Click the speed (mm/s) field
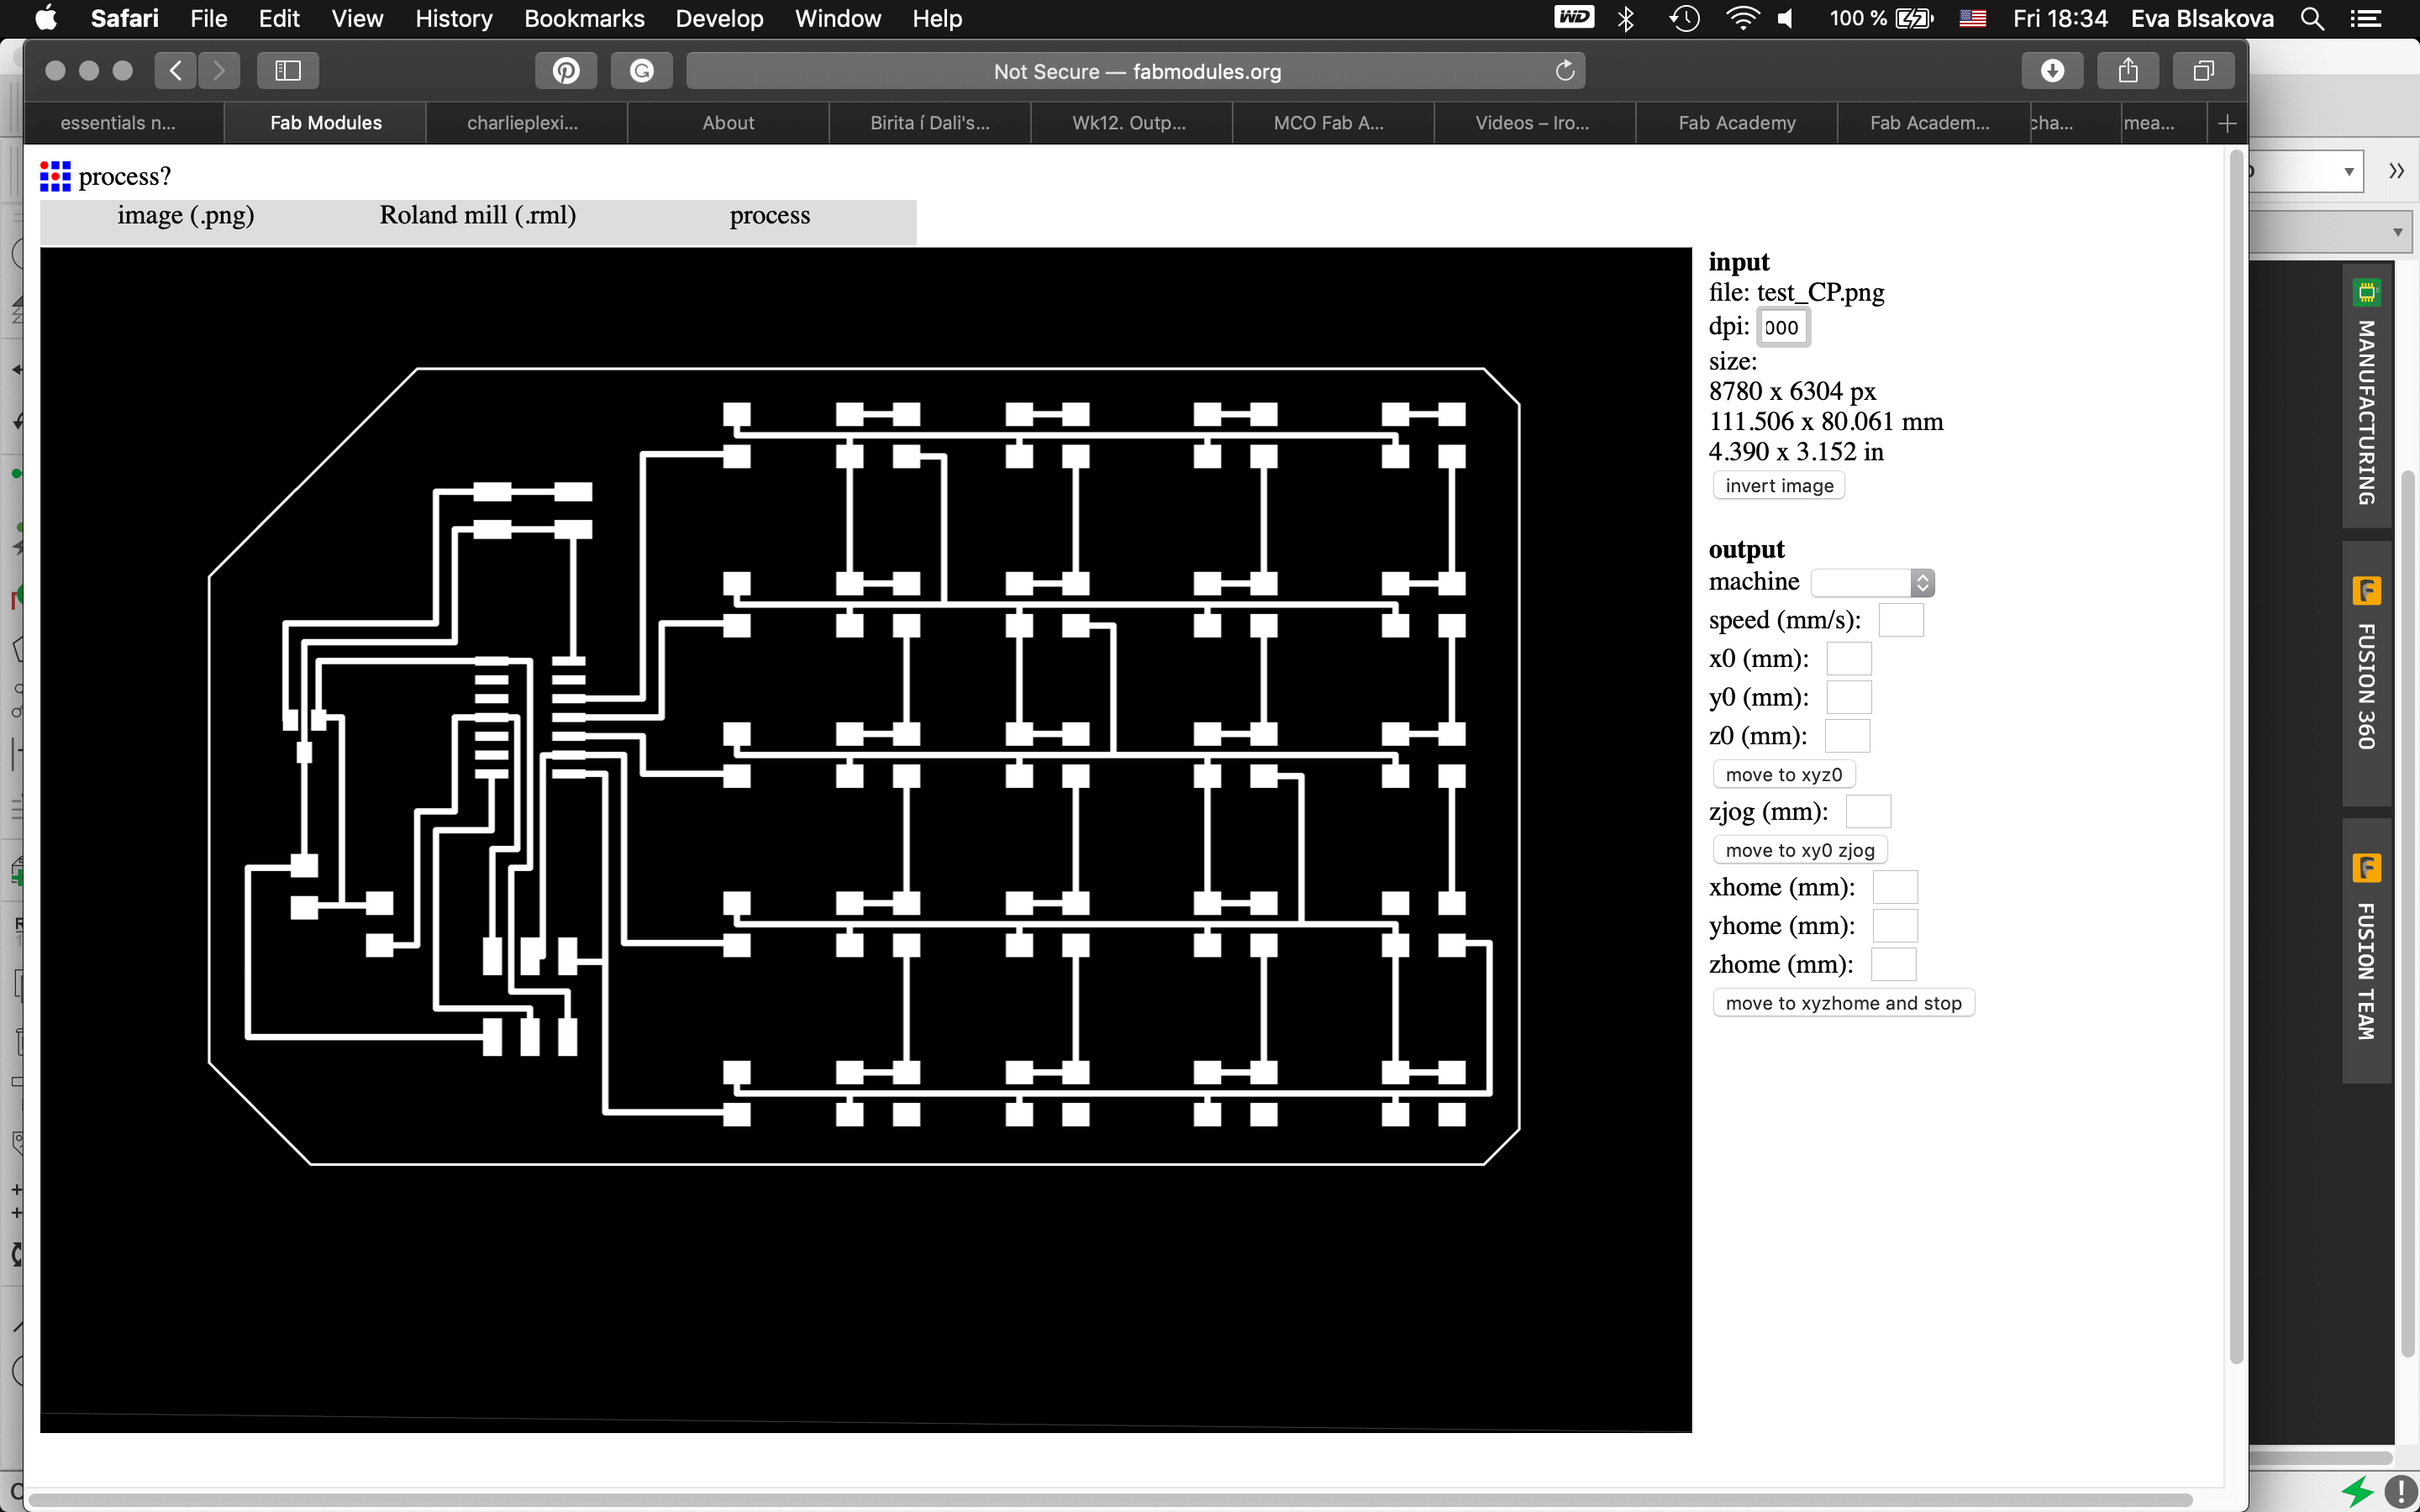The width and height of the screenshot is (2420, 1512). coord(1900,620)
